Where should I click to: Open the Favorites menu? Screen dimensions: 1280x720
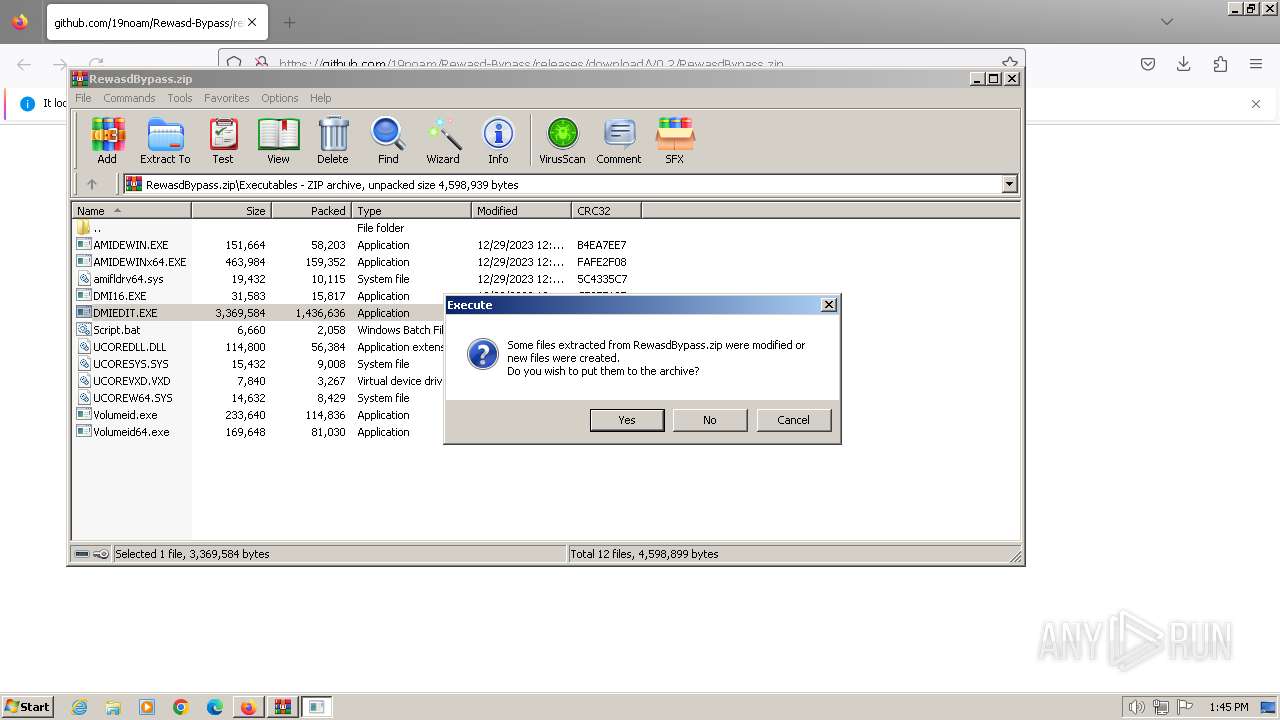[227, 98]
